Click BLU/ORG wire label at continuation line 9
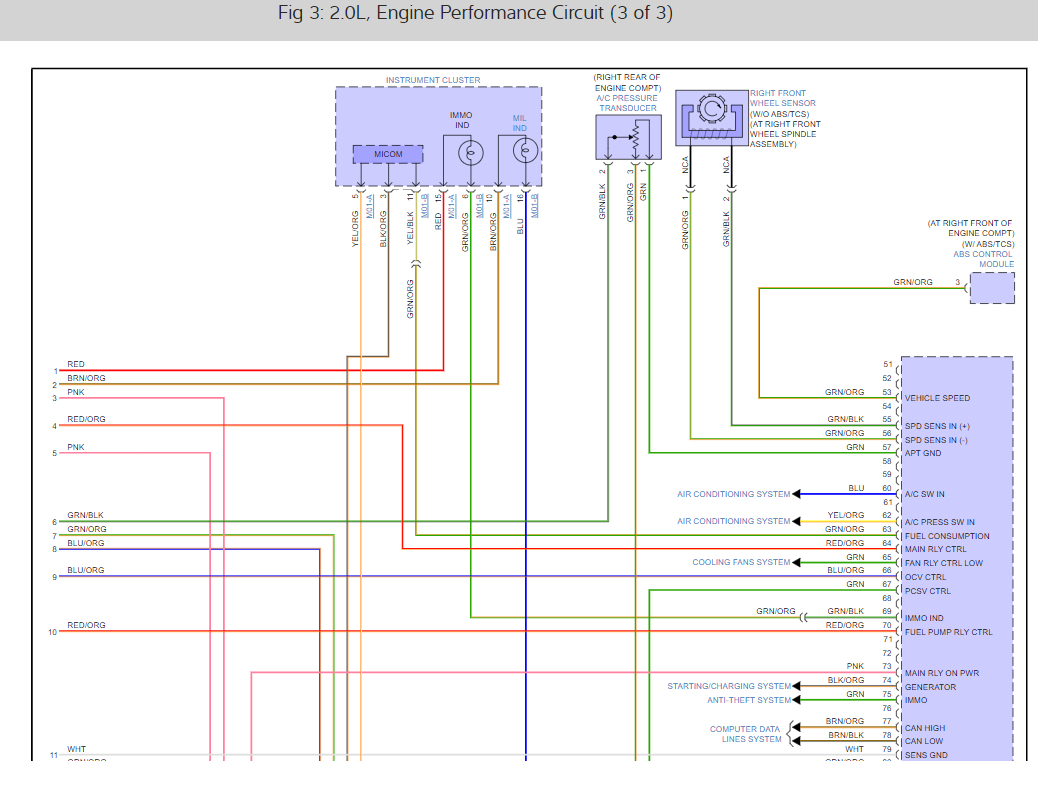The width and height of the screenshot is (1038, 785). (x=85, y=570)
